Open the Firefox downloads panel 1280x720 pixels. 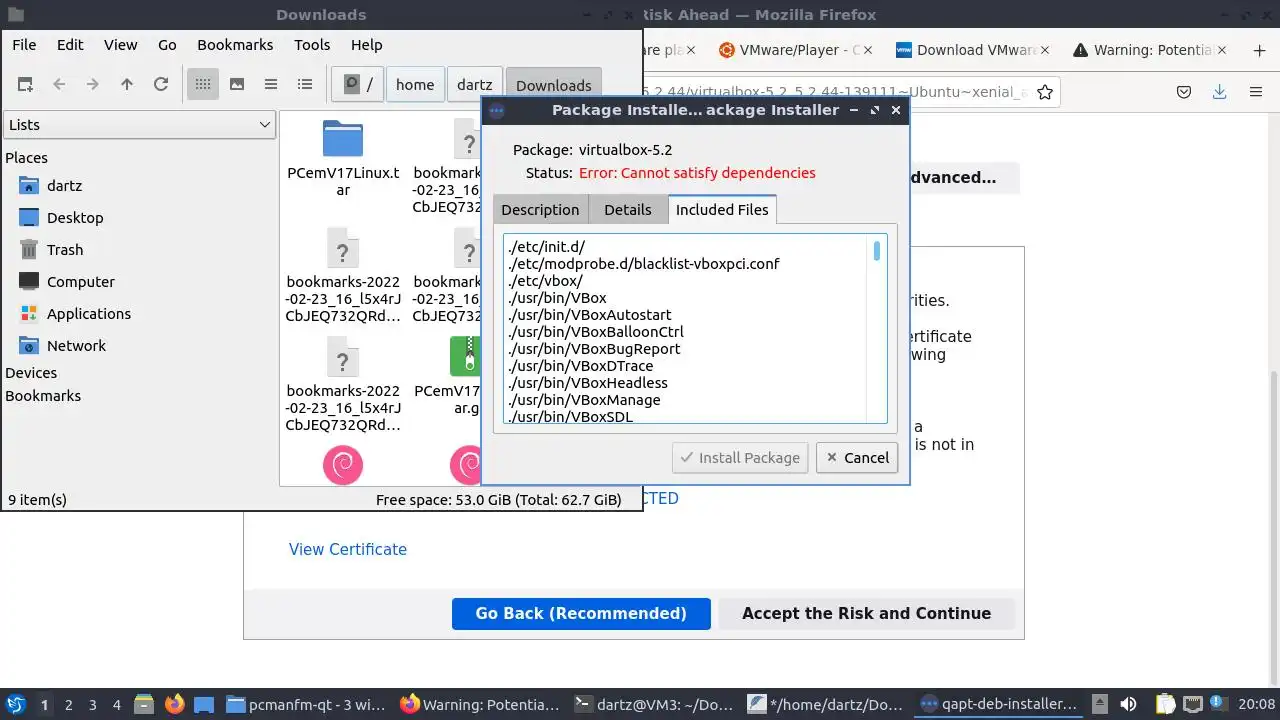(x=1219, y=92)
